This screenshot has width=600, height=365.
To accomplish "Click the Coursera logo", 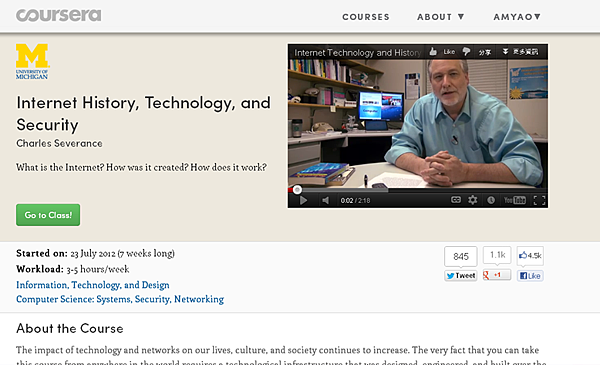I will (x=59, y=15).
